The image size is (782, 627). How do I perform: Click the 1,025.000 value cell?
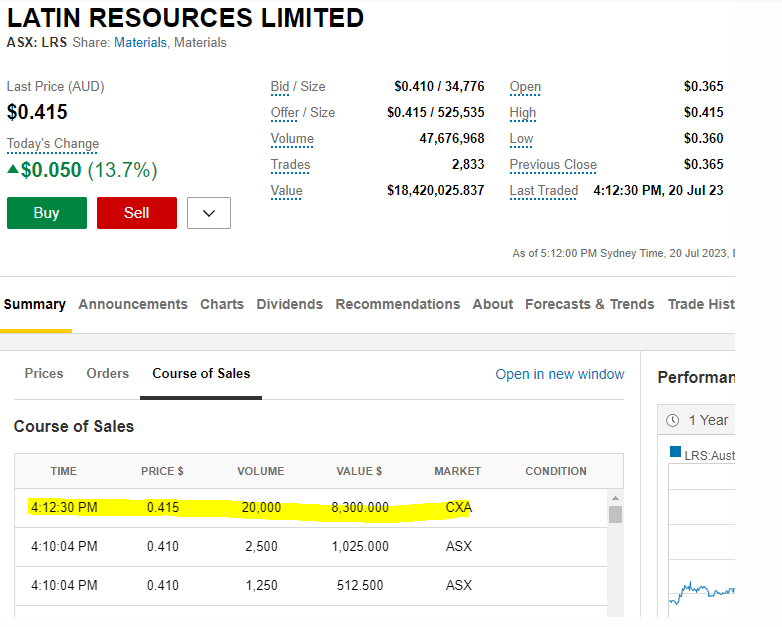pyautogui.click(x=360, y=547)
